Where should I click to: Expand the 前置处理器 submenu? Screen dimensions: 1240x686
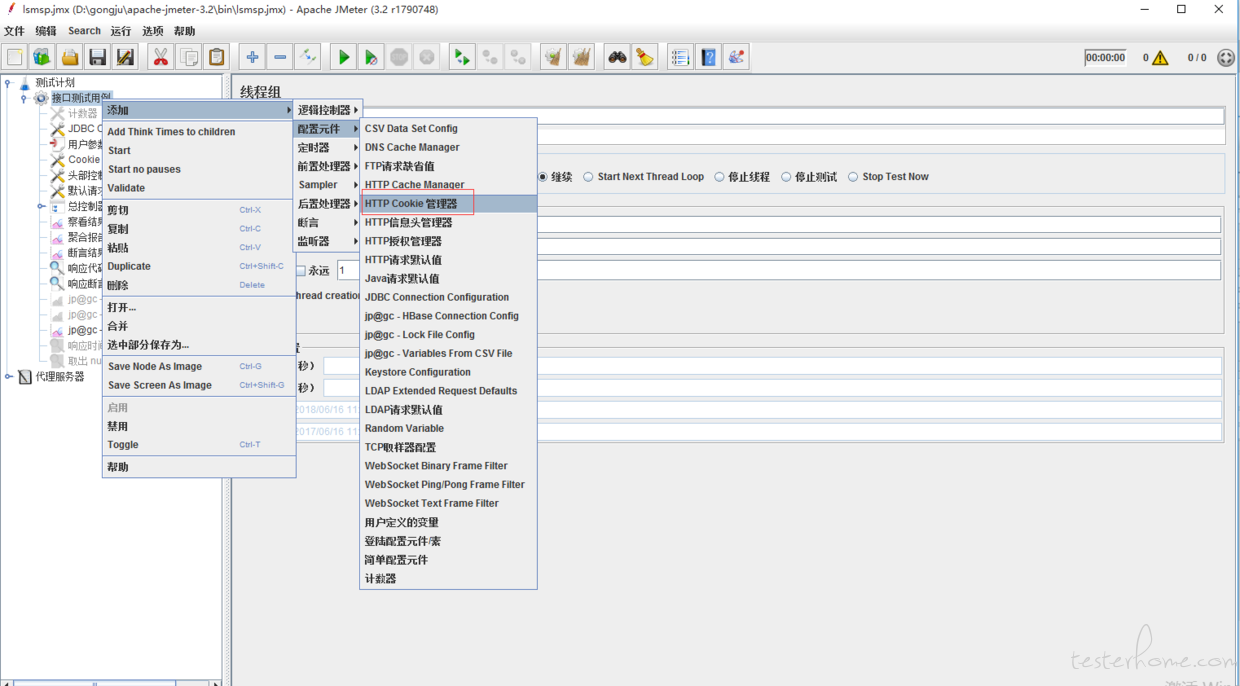(327, 166)
